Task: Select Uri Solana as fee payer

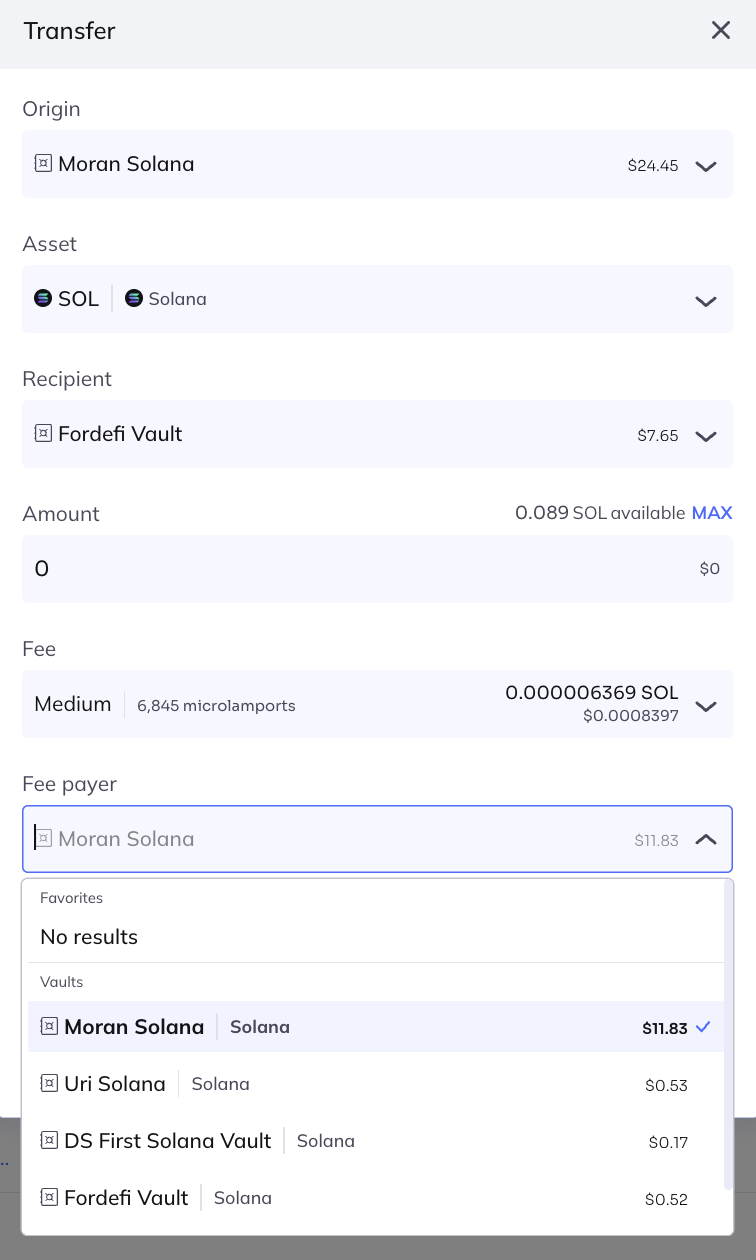Action: tap(115, 1084)
